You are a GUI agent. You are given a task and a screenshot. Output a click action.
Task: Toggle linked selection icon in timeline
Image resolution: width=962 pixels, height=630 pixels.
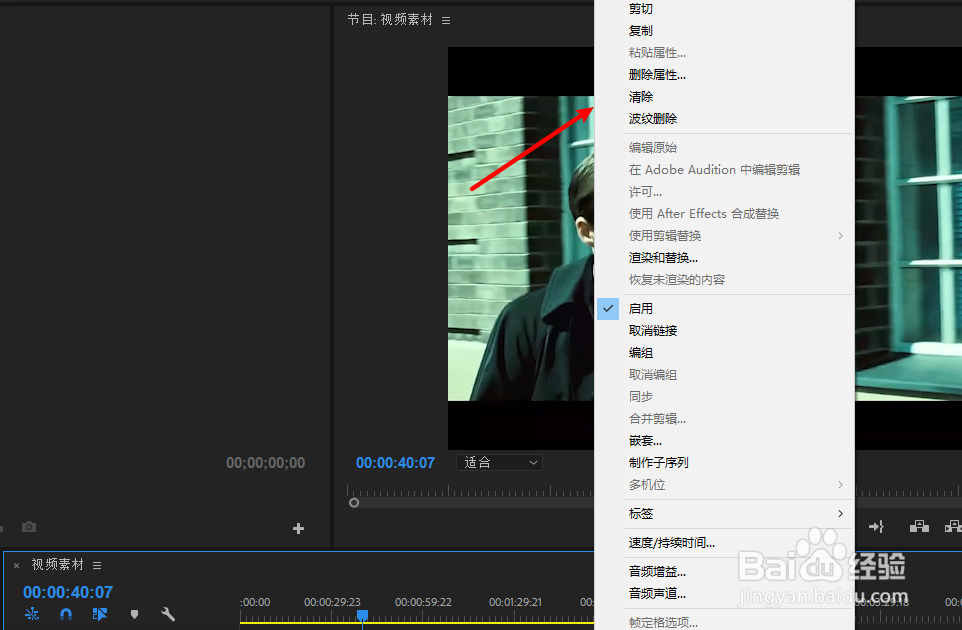[99, 613]
